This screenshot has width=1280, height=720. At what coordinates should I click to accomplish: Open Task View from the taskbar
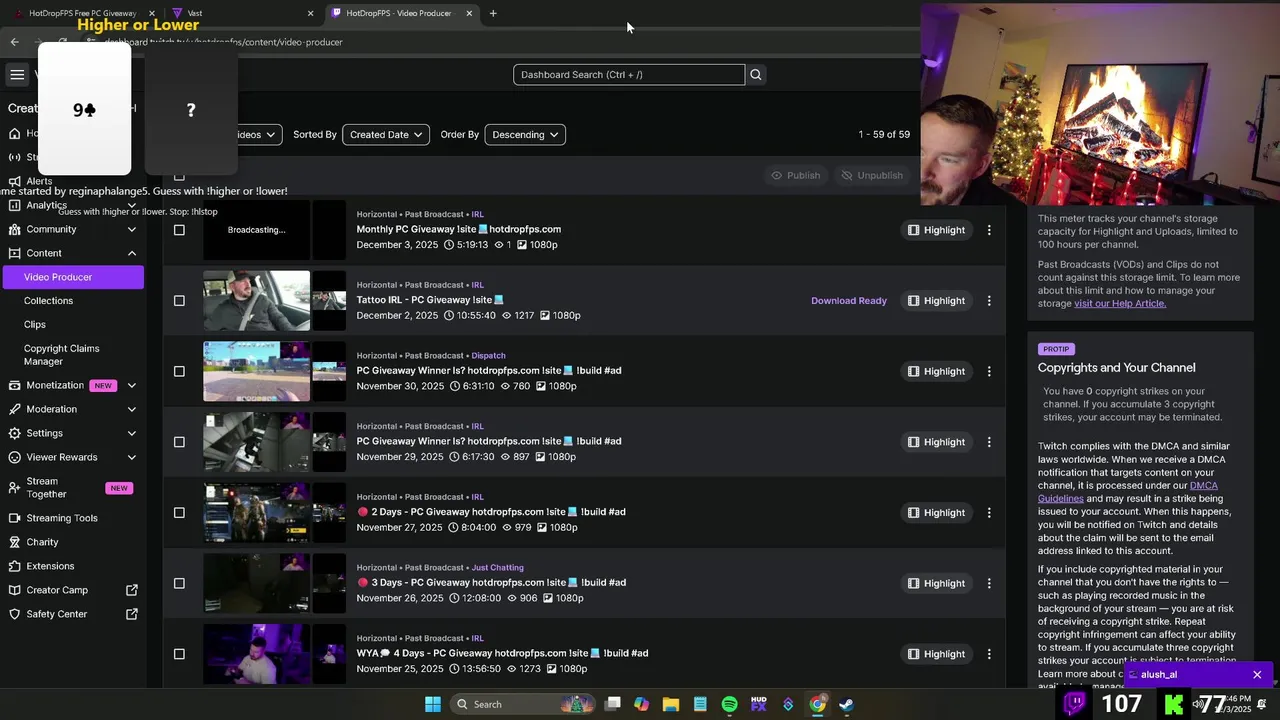(x=613, y=704)
